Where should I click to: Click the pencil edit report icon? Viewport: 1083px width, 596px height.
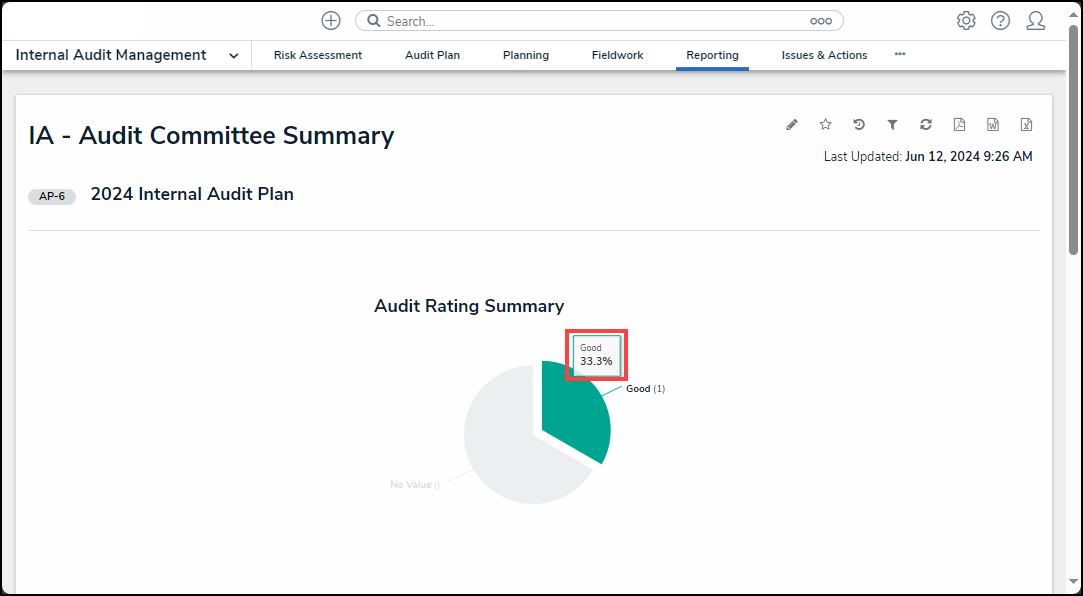[792, 125]
